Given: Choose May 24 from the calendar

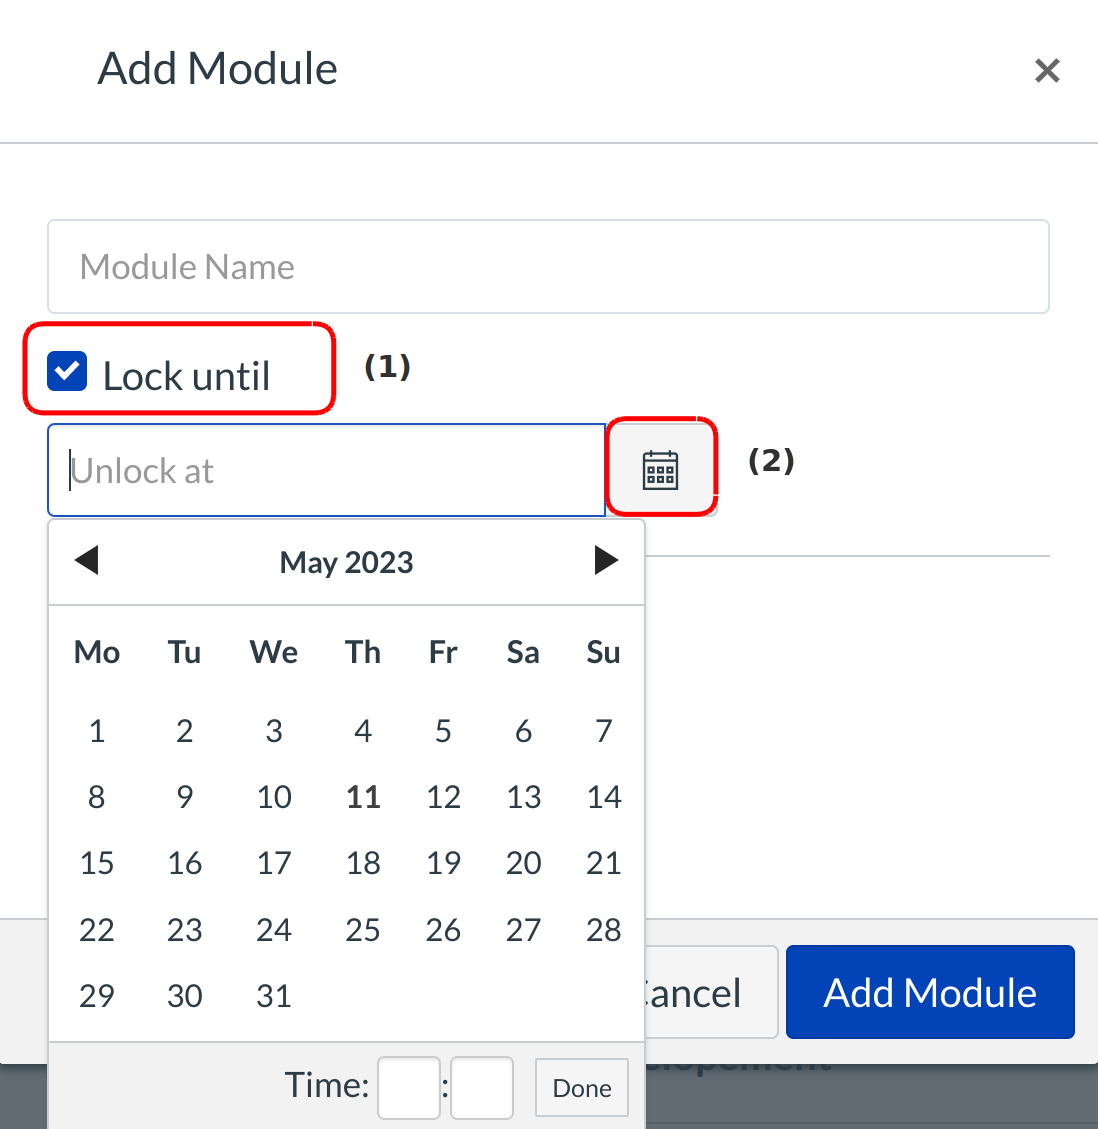Looking at the screenshot, I should point(274,930).
